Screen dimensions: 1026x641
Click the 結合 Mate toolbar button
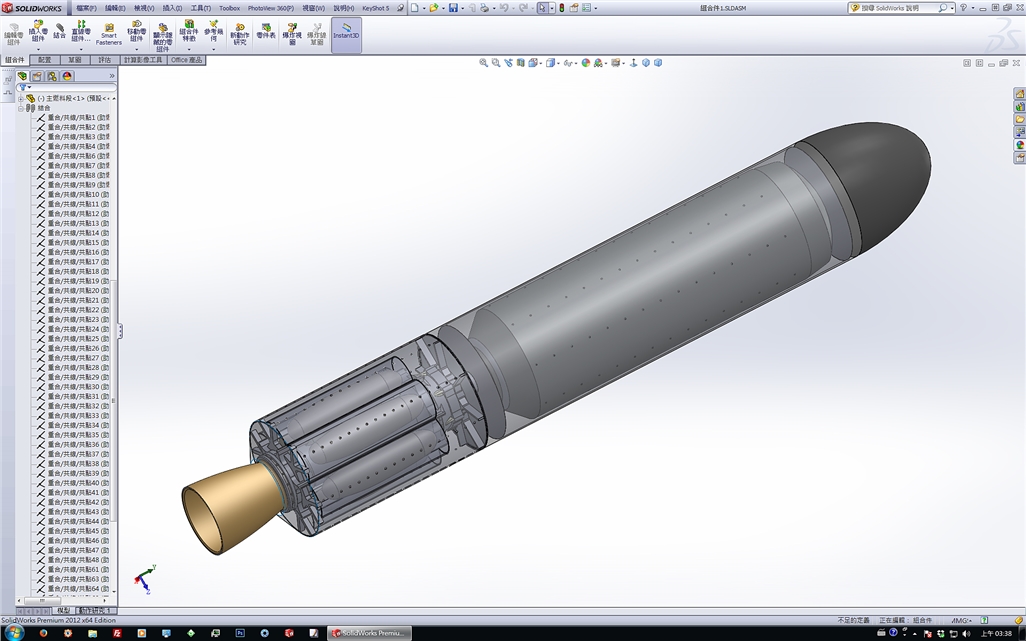coord(60,31)
